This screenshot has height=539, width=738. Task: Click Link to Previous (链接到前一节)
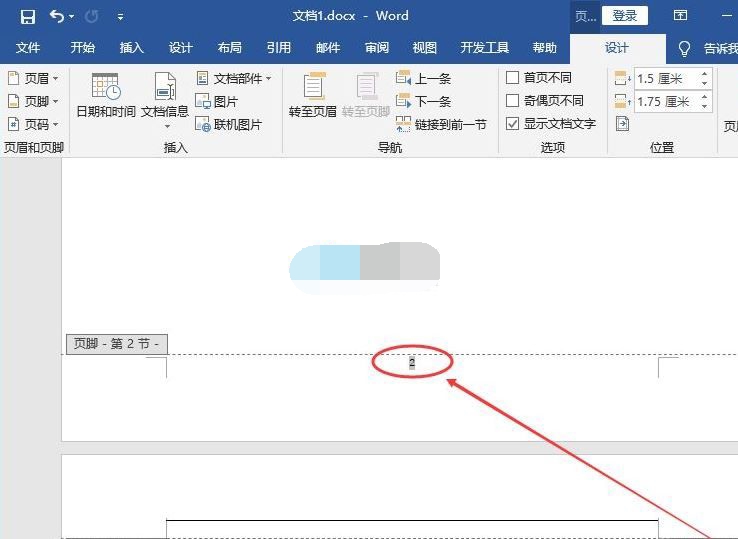441,124
